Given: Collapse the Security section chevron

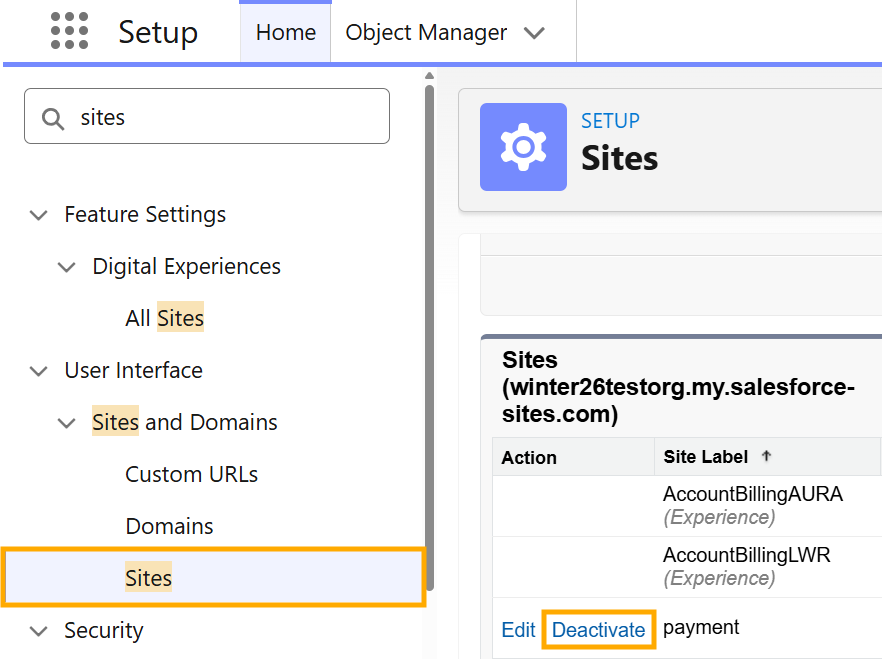Looking at the screenshot, I should 38,631.
